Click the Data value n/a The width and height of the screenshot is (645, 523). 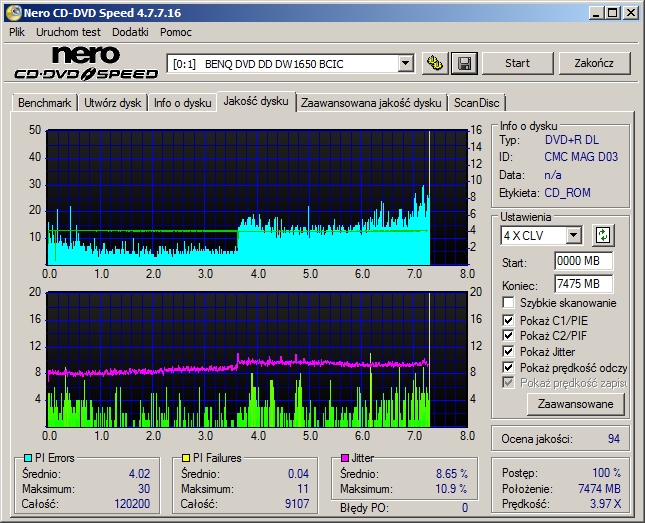(553, 175)
